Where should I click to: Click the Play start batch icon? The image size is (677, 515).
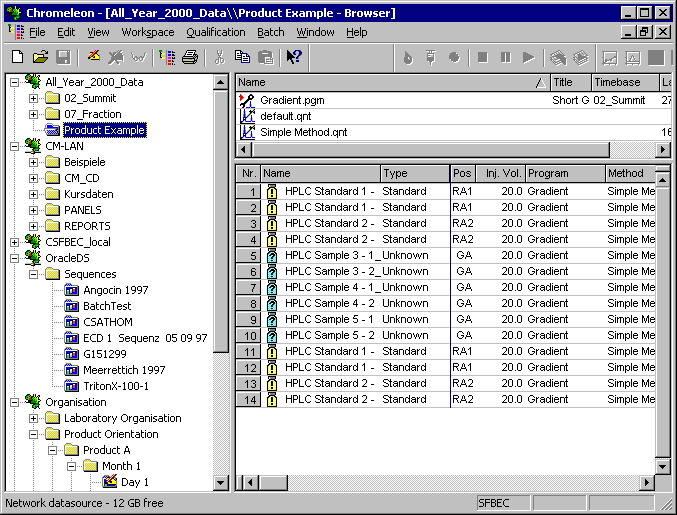tap(528, 57)
